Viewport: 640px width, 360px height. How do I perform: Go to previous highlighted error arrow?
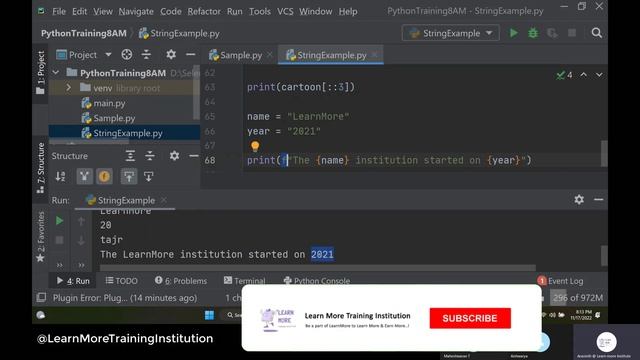click(x=584, y=75)
